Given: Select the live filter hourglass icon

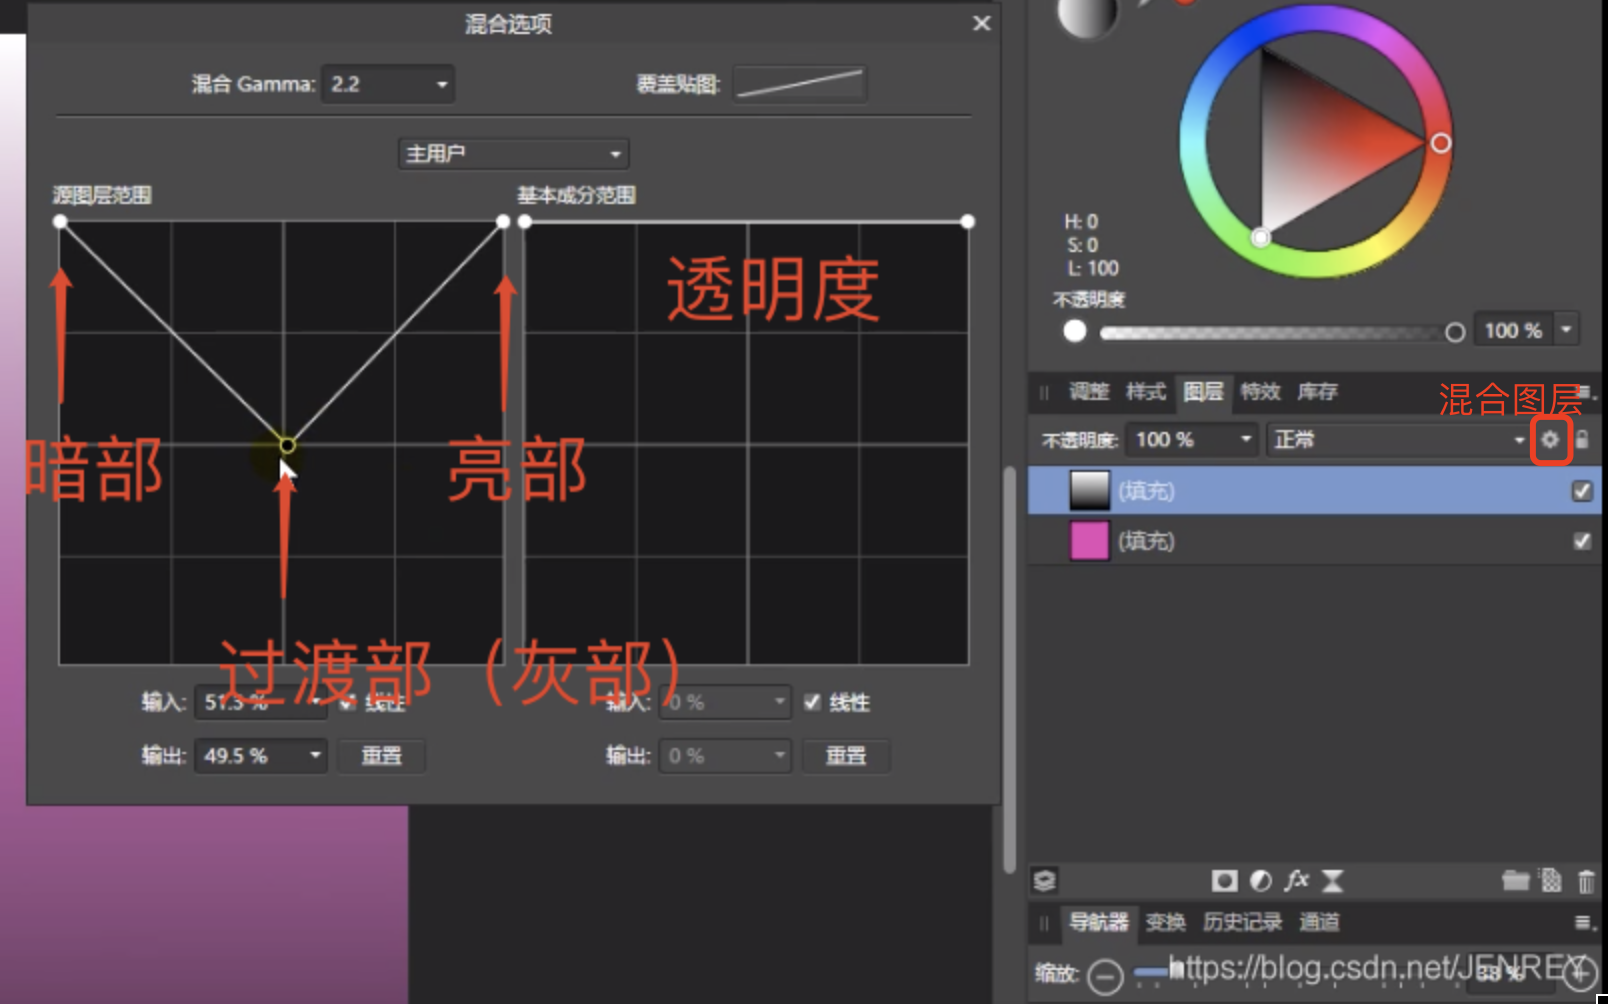Looking at the screenshot, I should point(1333,881).
